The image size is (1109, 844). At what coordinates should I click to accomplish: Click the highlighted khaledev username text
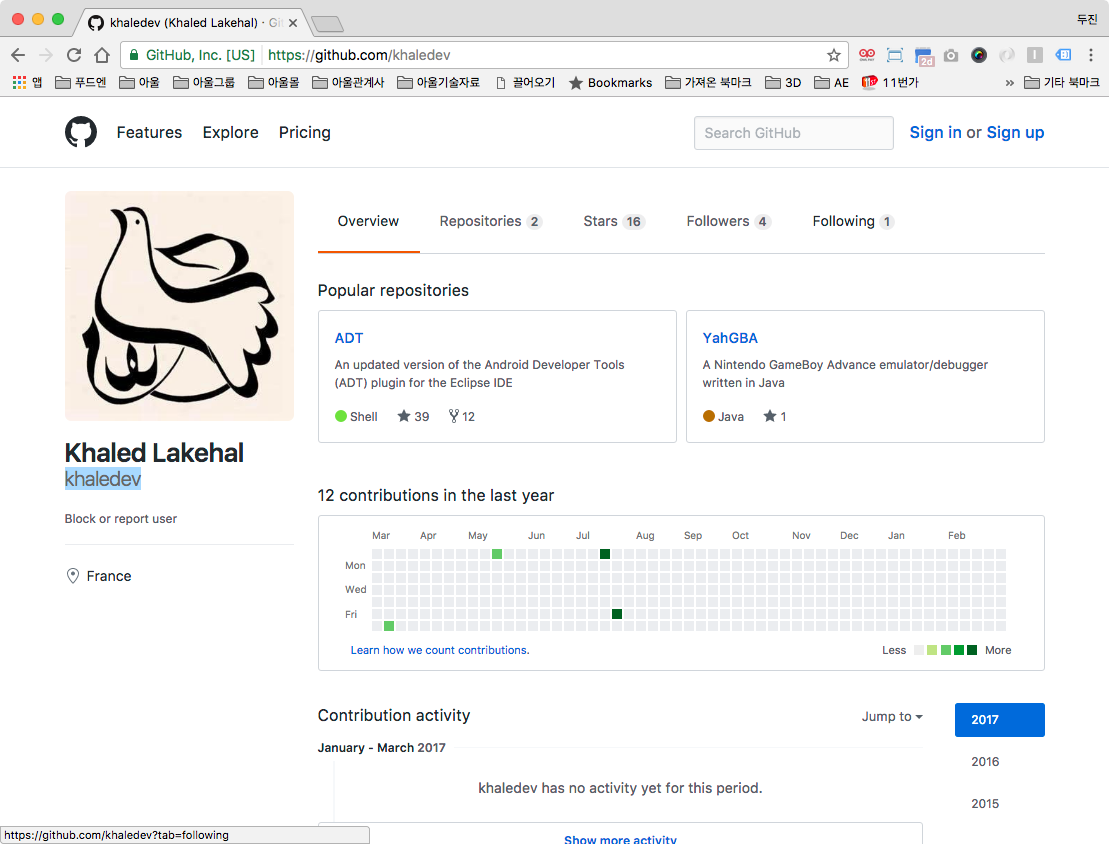103,479
